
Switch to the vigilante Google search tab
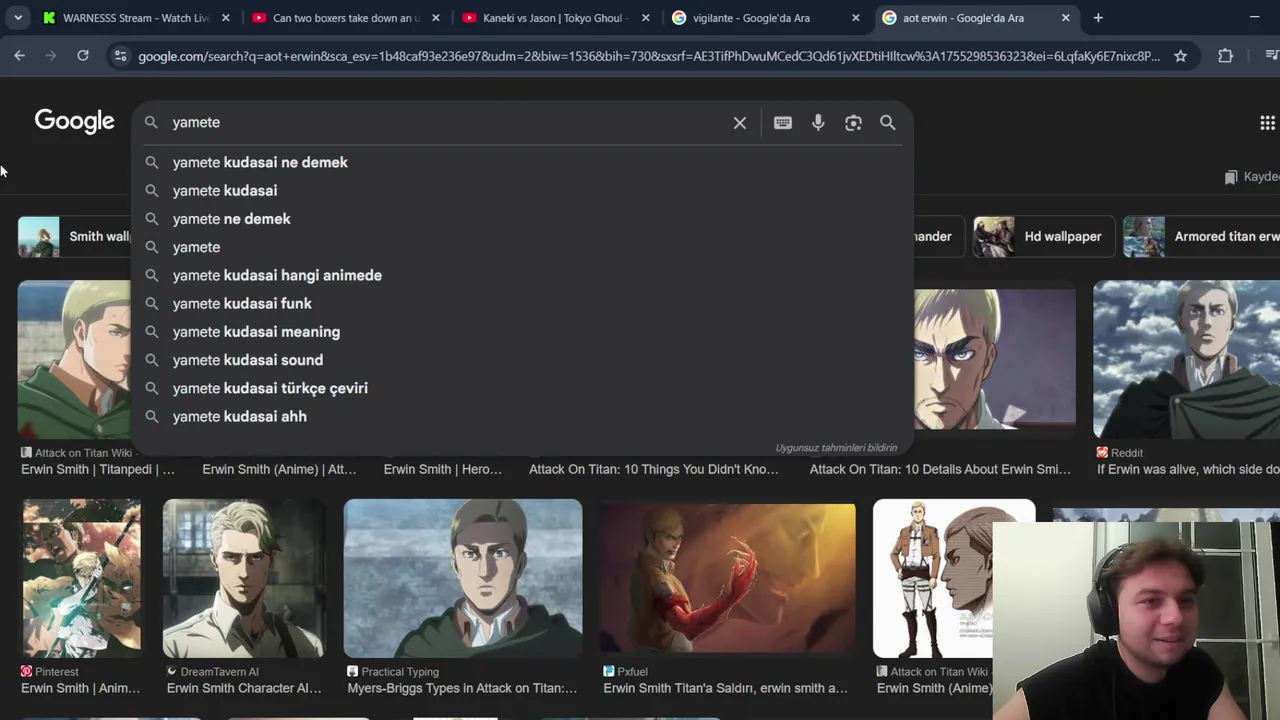(x=766, y=17)
